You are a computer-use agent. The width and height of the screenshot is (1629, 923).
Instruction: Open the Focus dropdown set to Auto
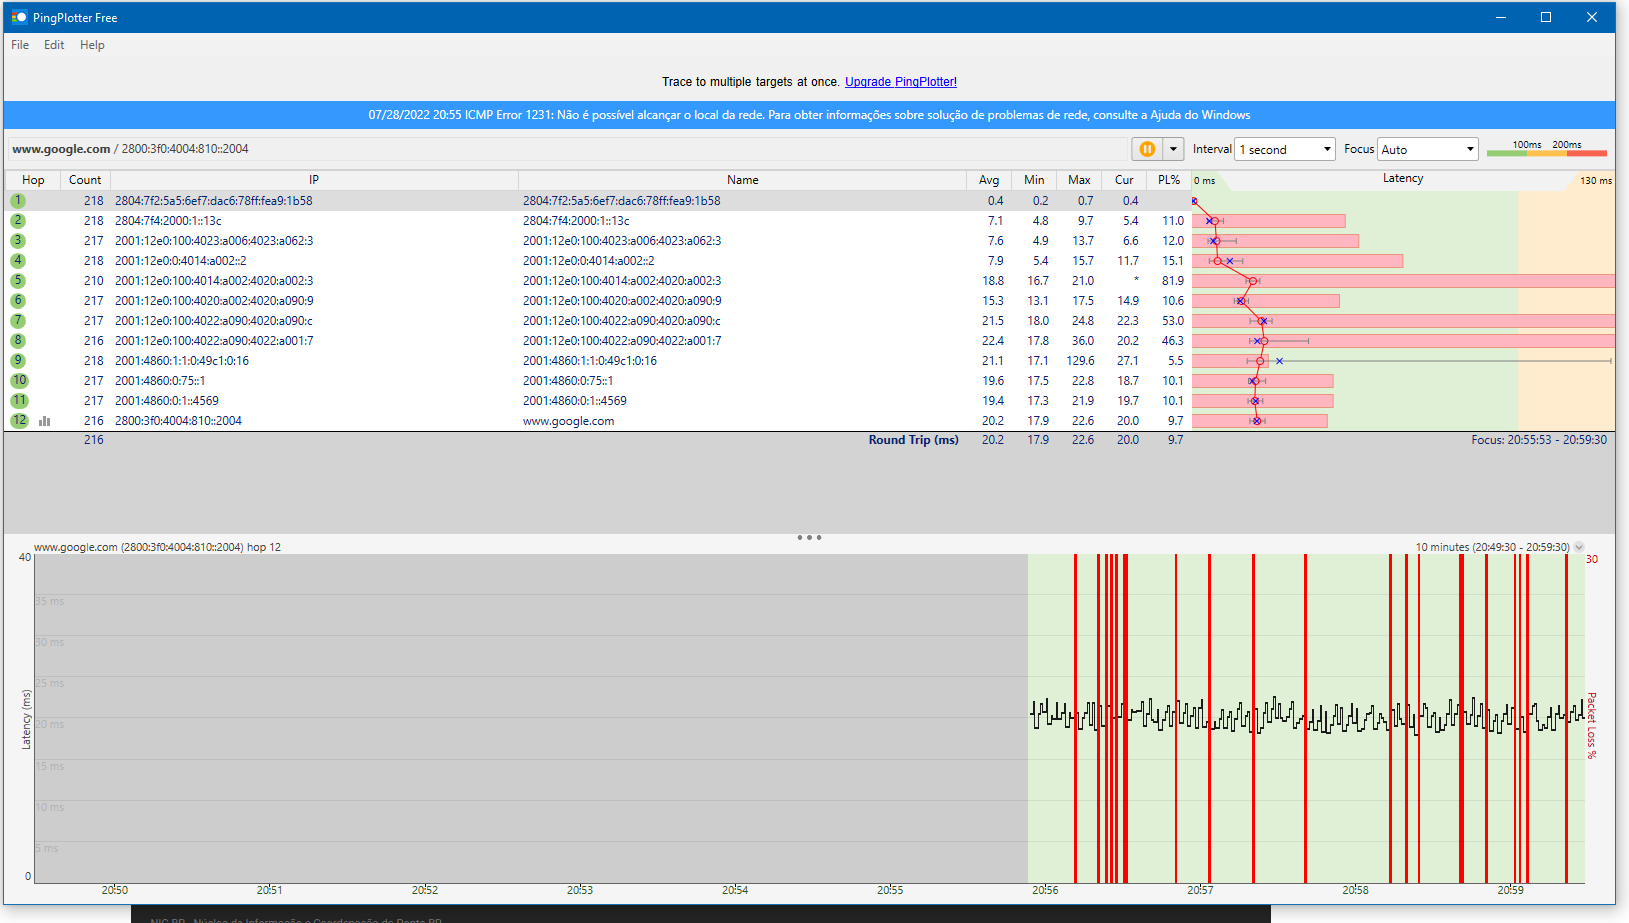tap(1428, 149)
